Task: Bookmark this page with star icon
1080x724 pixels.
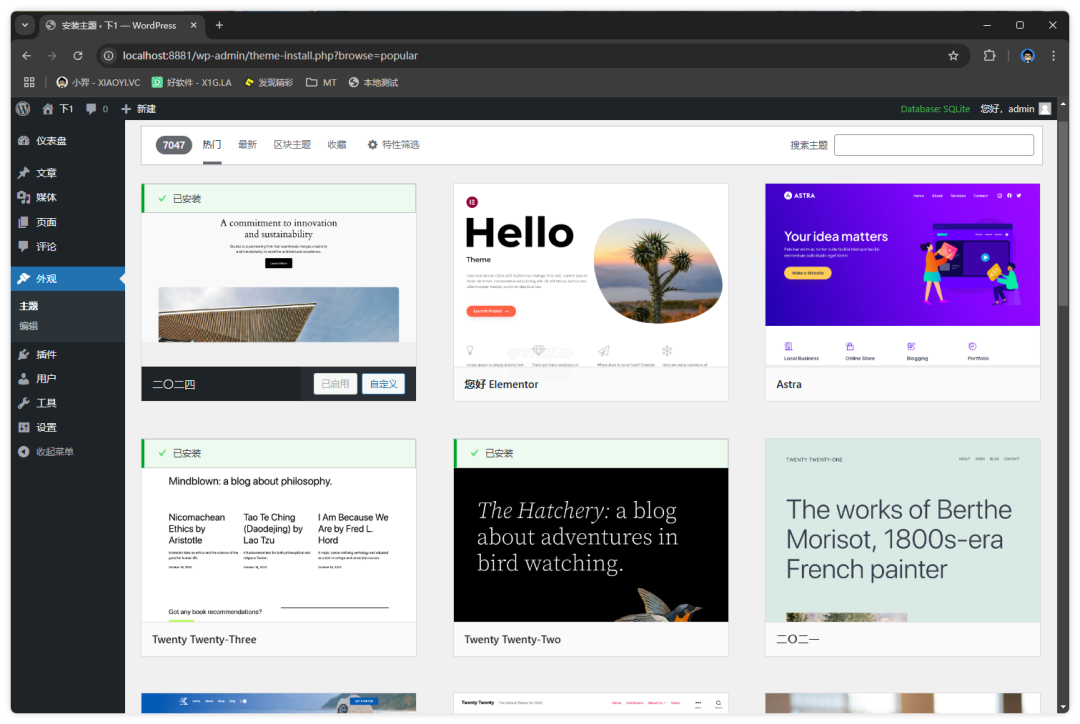Action: 953,56
